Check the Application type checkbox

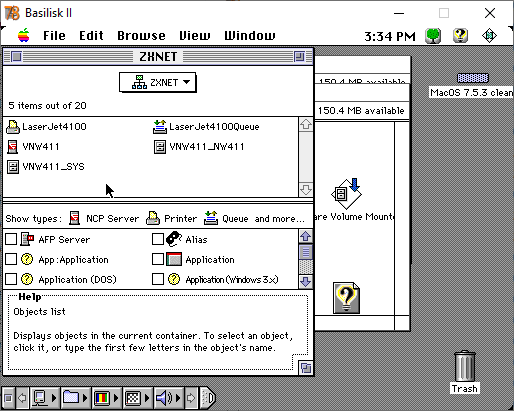(158, 259)
